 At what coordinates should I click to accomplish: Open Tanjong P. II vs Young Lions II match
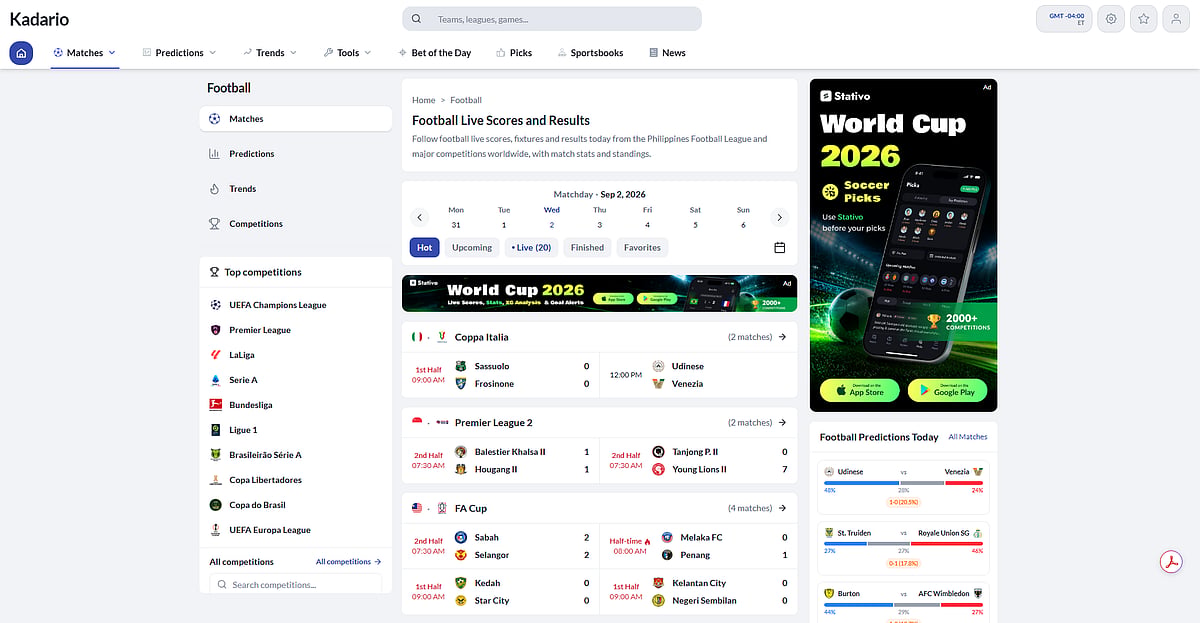click(698, 460)
